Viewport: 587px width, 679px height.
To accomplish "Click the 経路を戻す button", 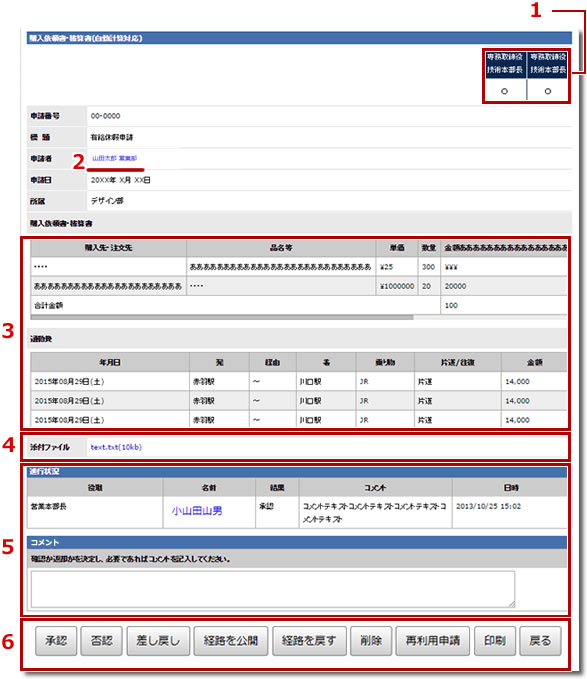I will pos(309,640).
